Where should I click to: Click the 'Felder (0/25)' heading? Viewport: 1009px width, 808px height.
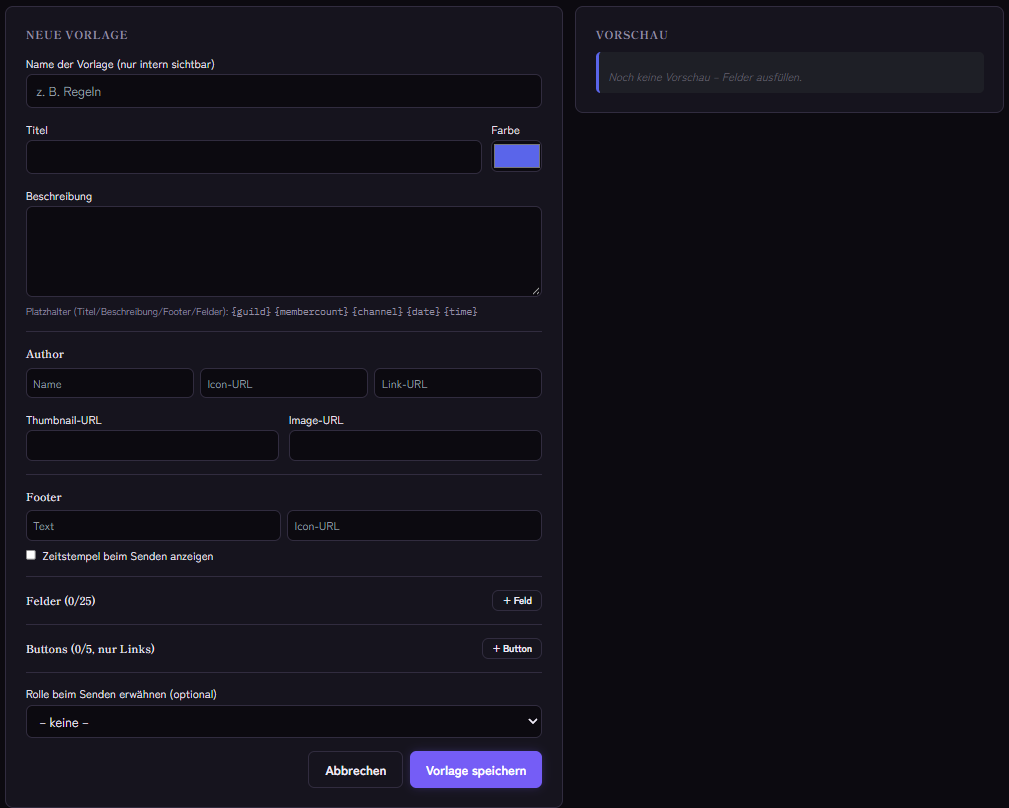pos(60,601)
